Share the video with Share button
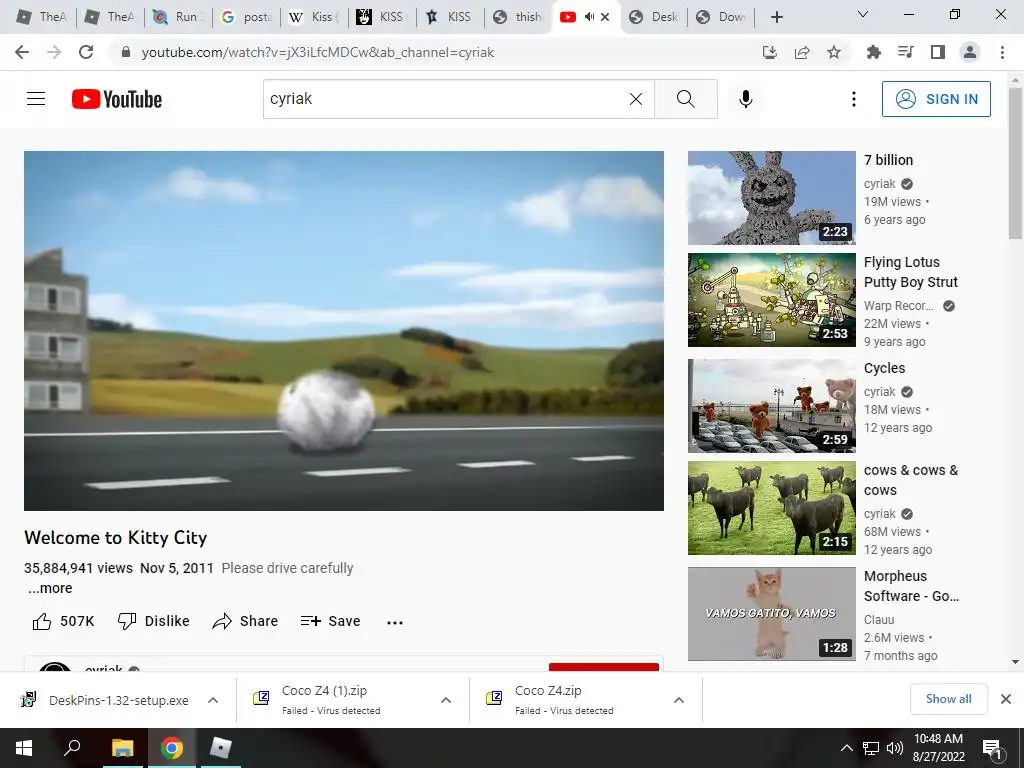1024x768 pixels. coord(246,621)
